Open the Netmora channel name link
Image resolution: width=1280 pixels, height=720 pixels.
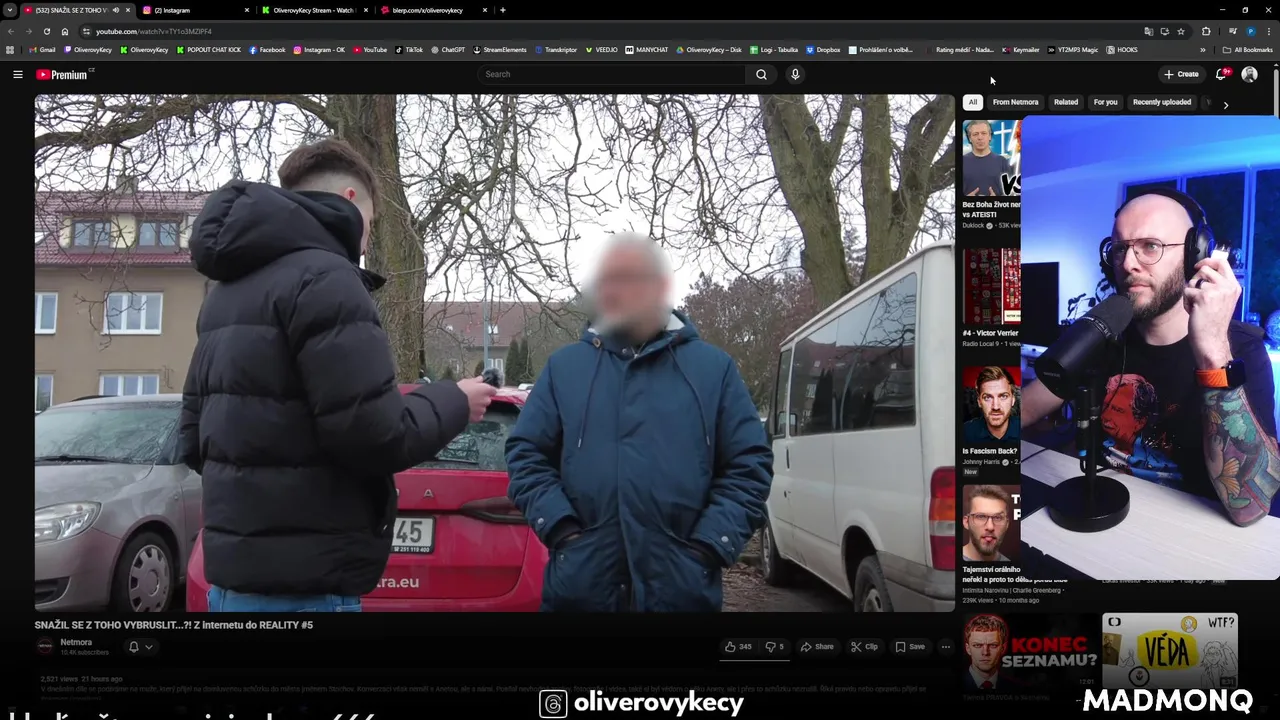[x=76, y=642]
